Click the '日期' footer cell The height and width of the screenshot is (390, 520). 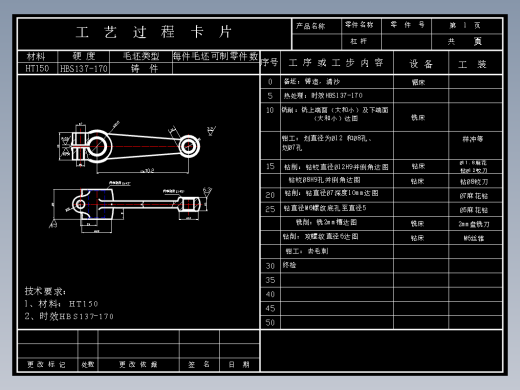point(239,364)
